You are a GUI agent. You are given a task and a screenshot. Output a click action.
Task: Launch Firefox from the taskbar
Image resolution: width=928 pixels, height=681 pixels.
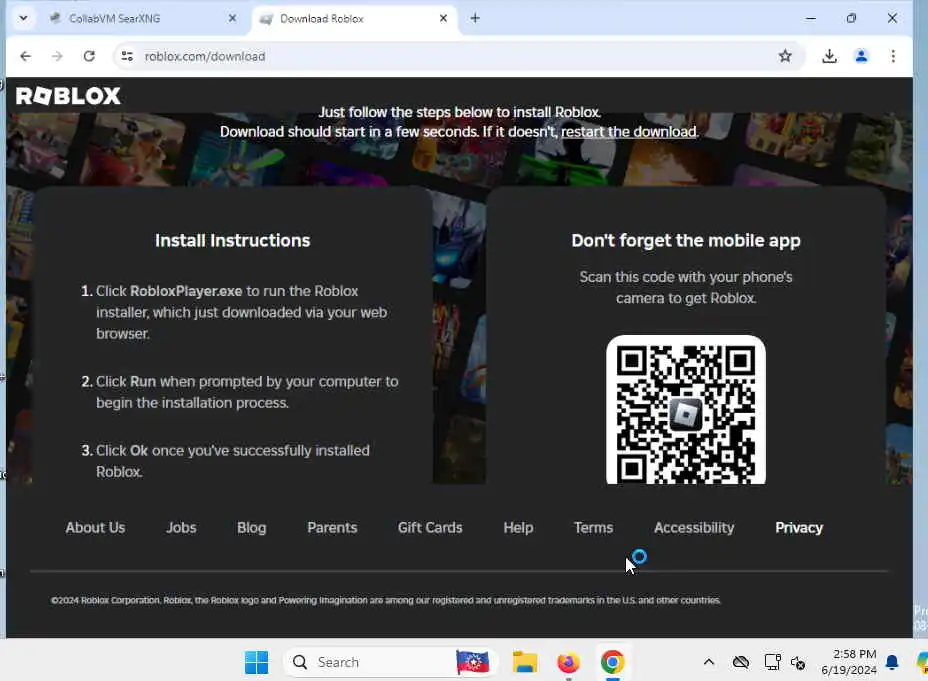pos(568,662)
